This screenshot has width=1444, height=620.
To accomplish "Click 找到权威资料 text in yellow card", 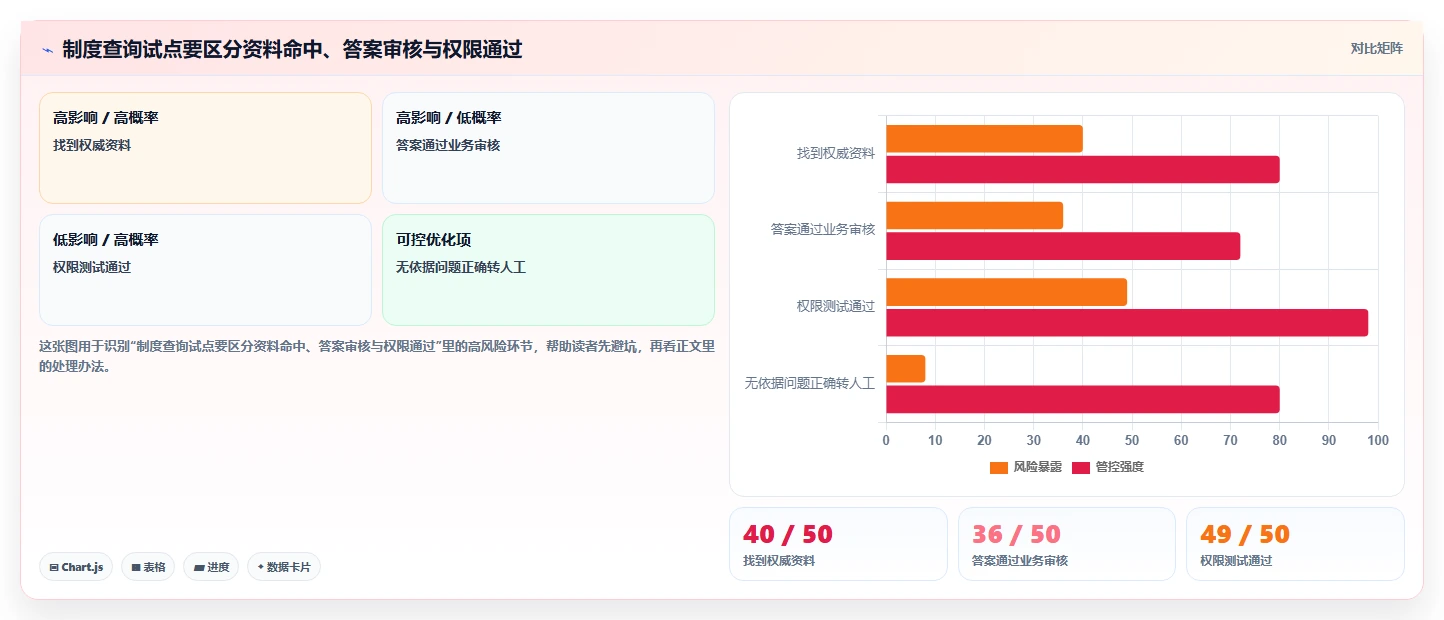I will [92, 146].
